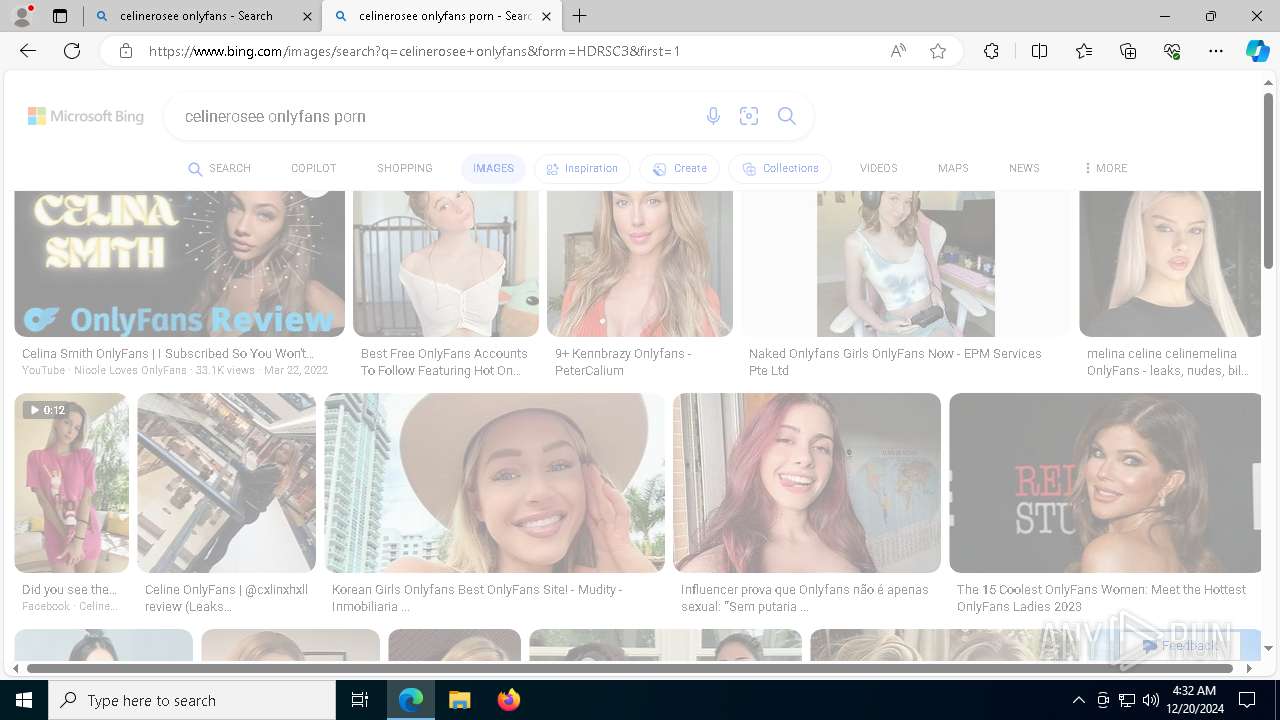Open Browser essentials heart icon
Image resolution: width=1280 pixels, height=720 pixels.
[x=1172, y=51]
